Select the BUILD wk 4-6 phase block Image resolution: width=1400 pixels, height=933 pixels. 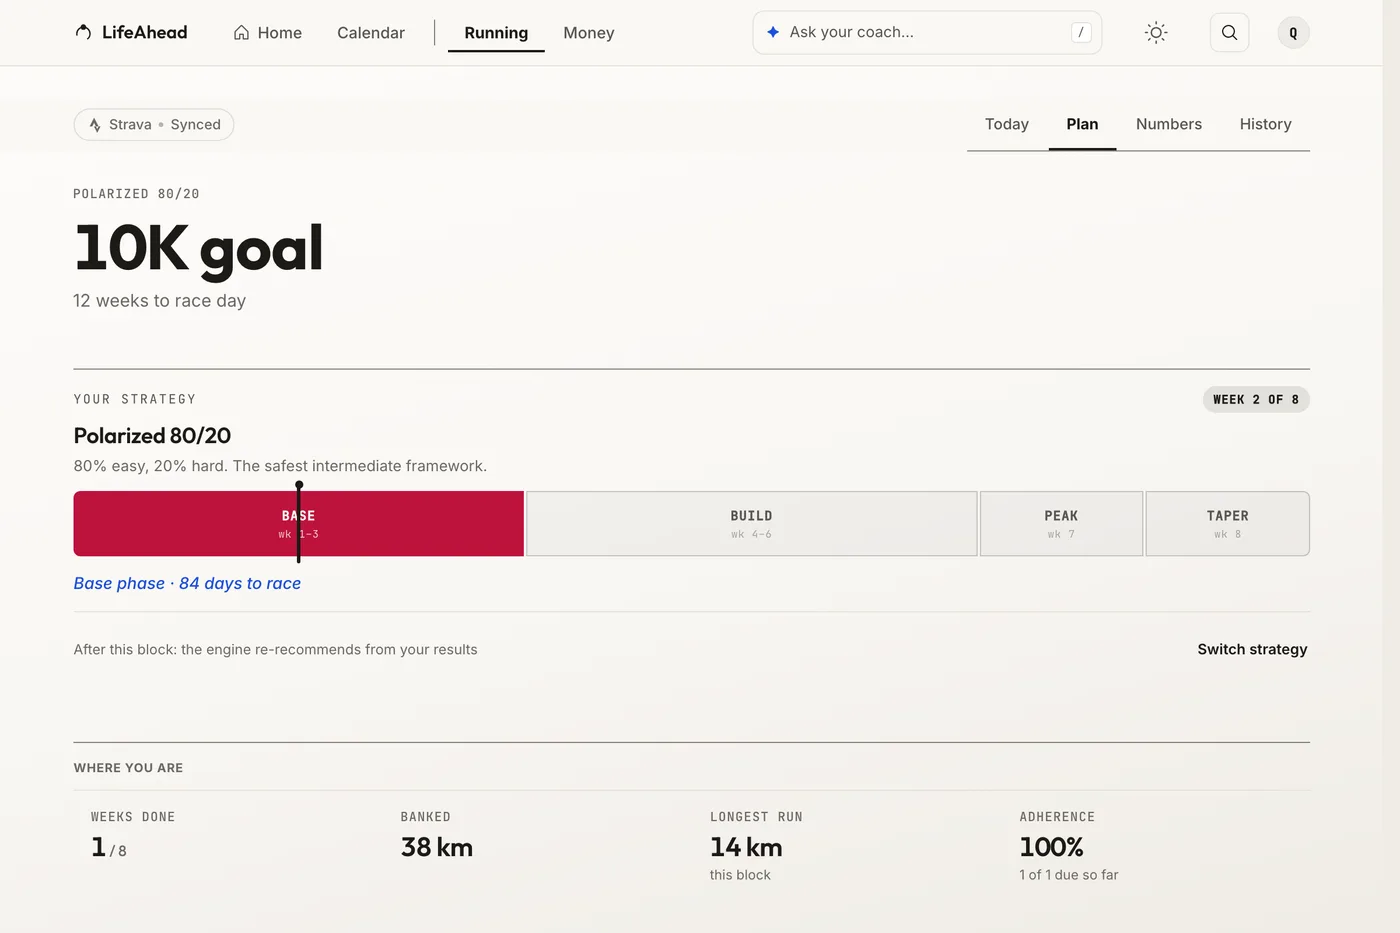coord(751,523)
